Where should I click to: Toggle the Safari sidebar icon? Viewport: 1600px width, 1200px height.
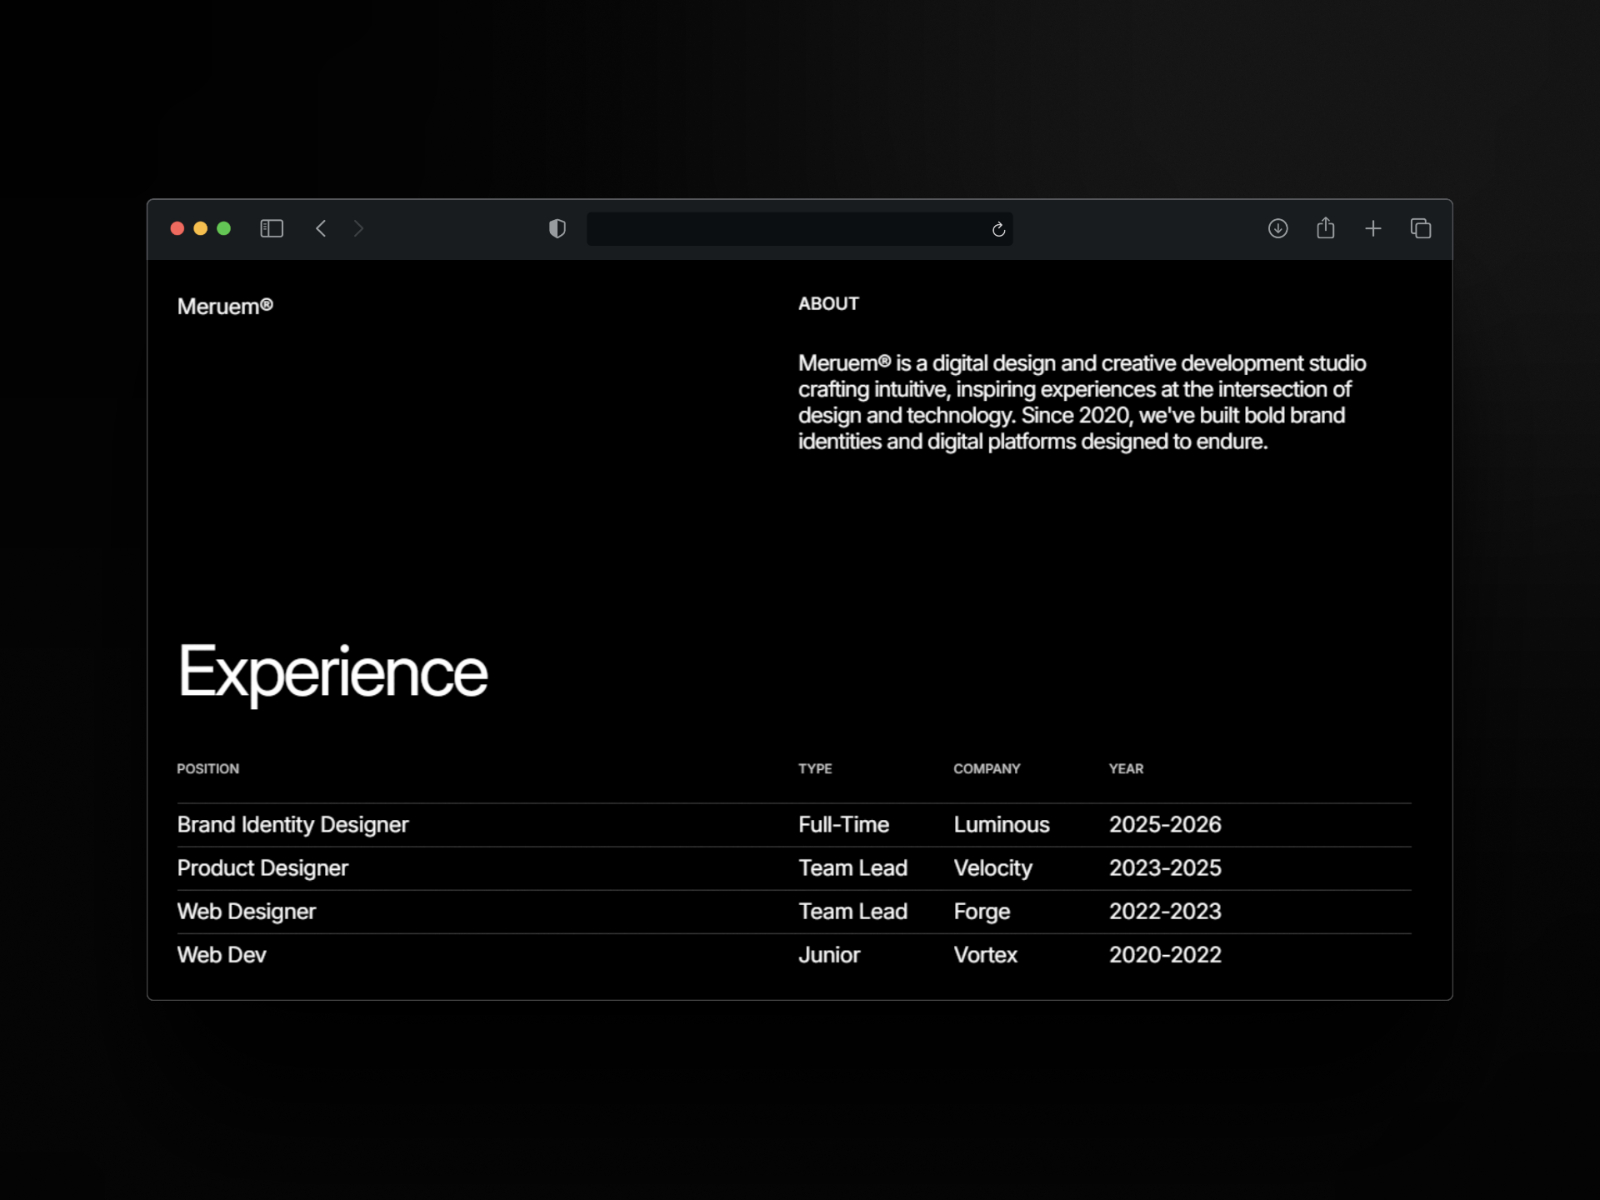pyautogui.click(x=272, y=229)
